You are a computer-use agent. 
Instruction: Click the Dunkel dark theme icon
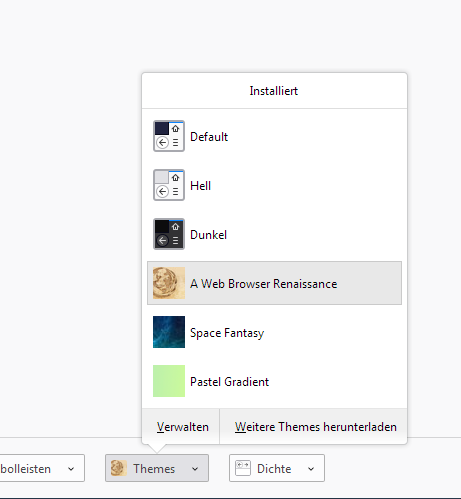coord(169,234)
